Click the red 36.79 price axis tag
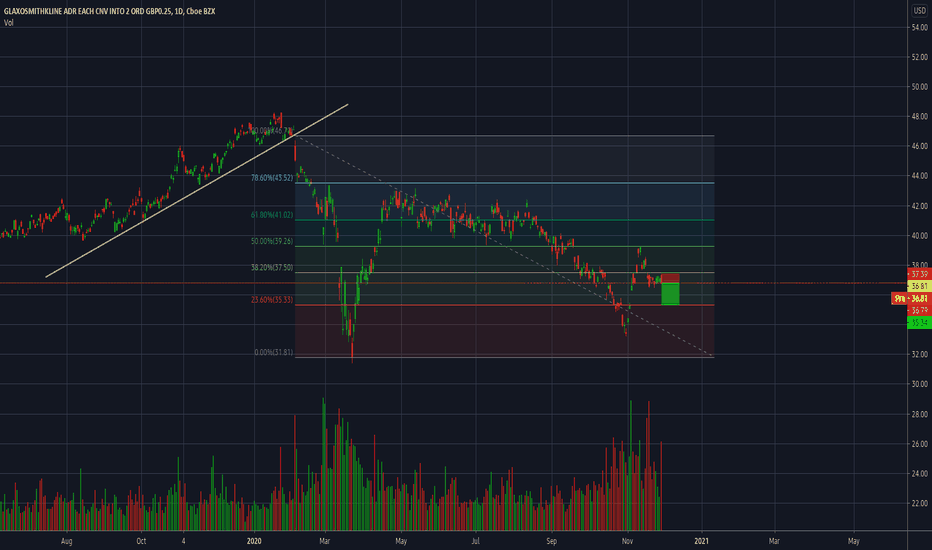Viewport: 932px width, 550px height. (x=920, y=310)
